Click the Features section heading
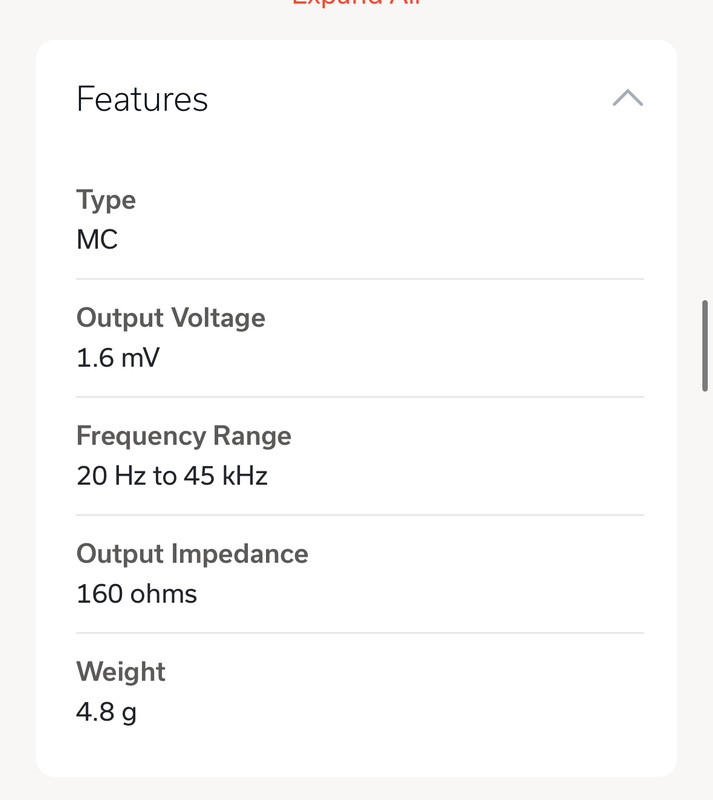 click(142, 99)
